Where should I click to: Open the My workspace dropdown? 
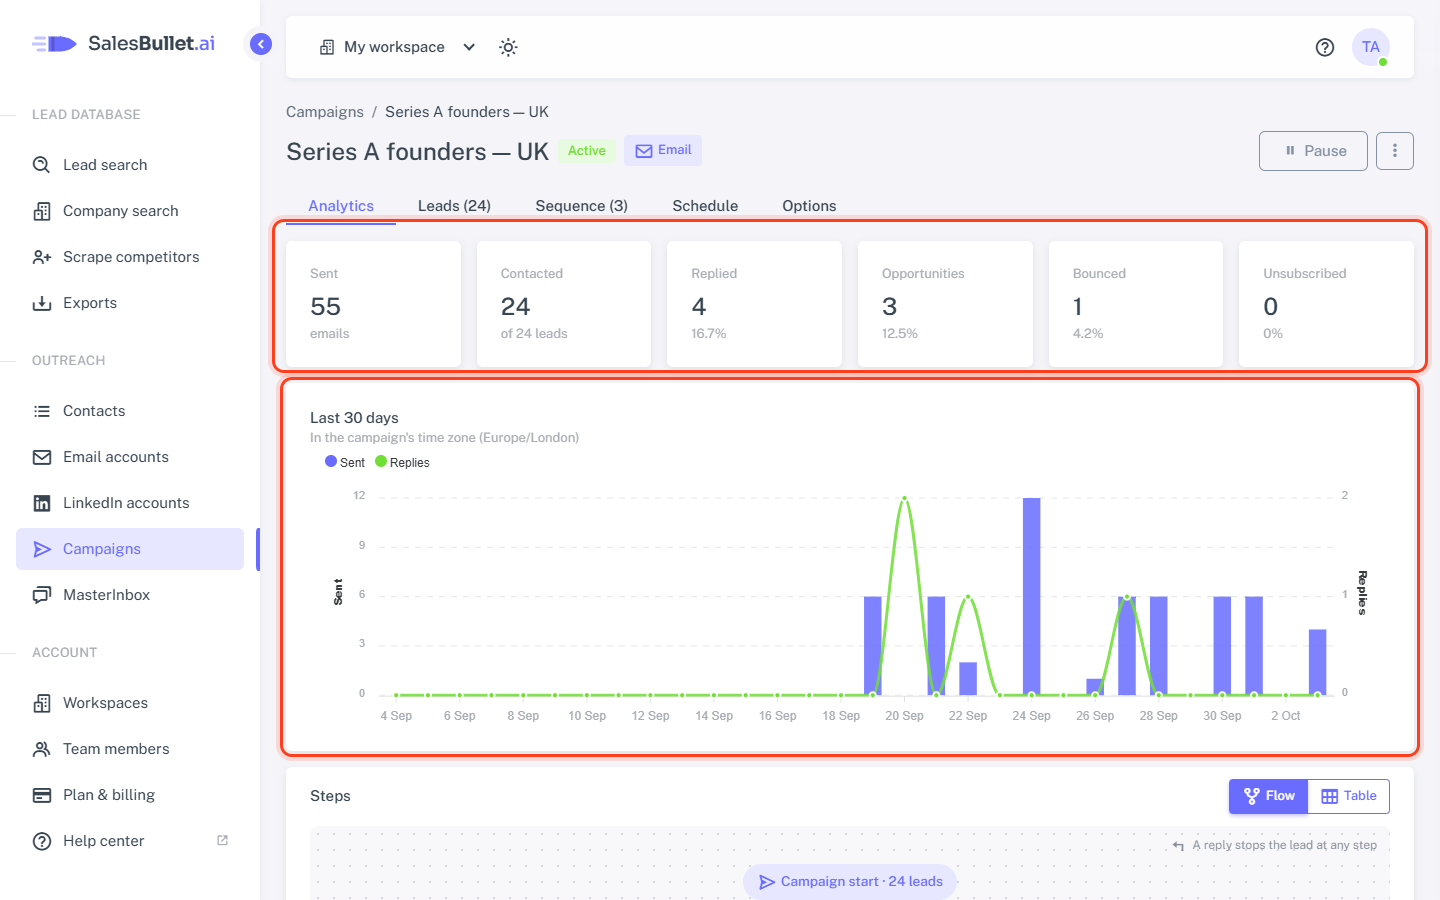(397, 47)
